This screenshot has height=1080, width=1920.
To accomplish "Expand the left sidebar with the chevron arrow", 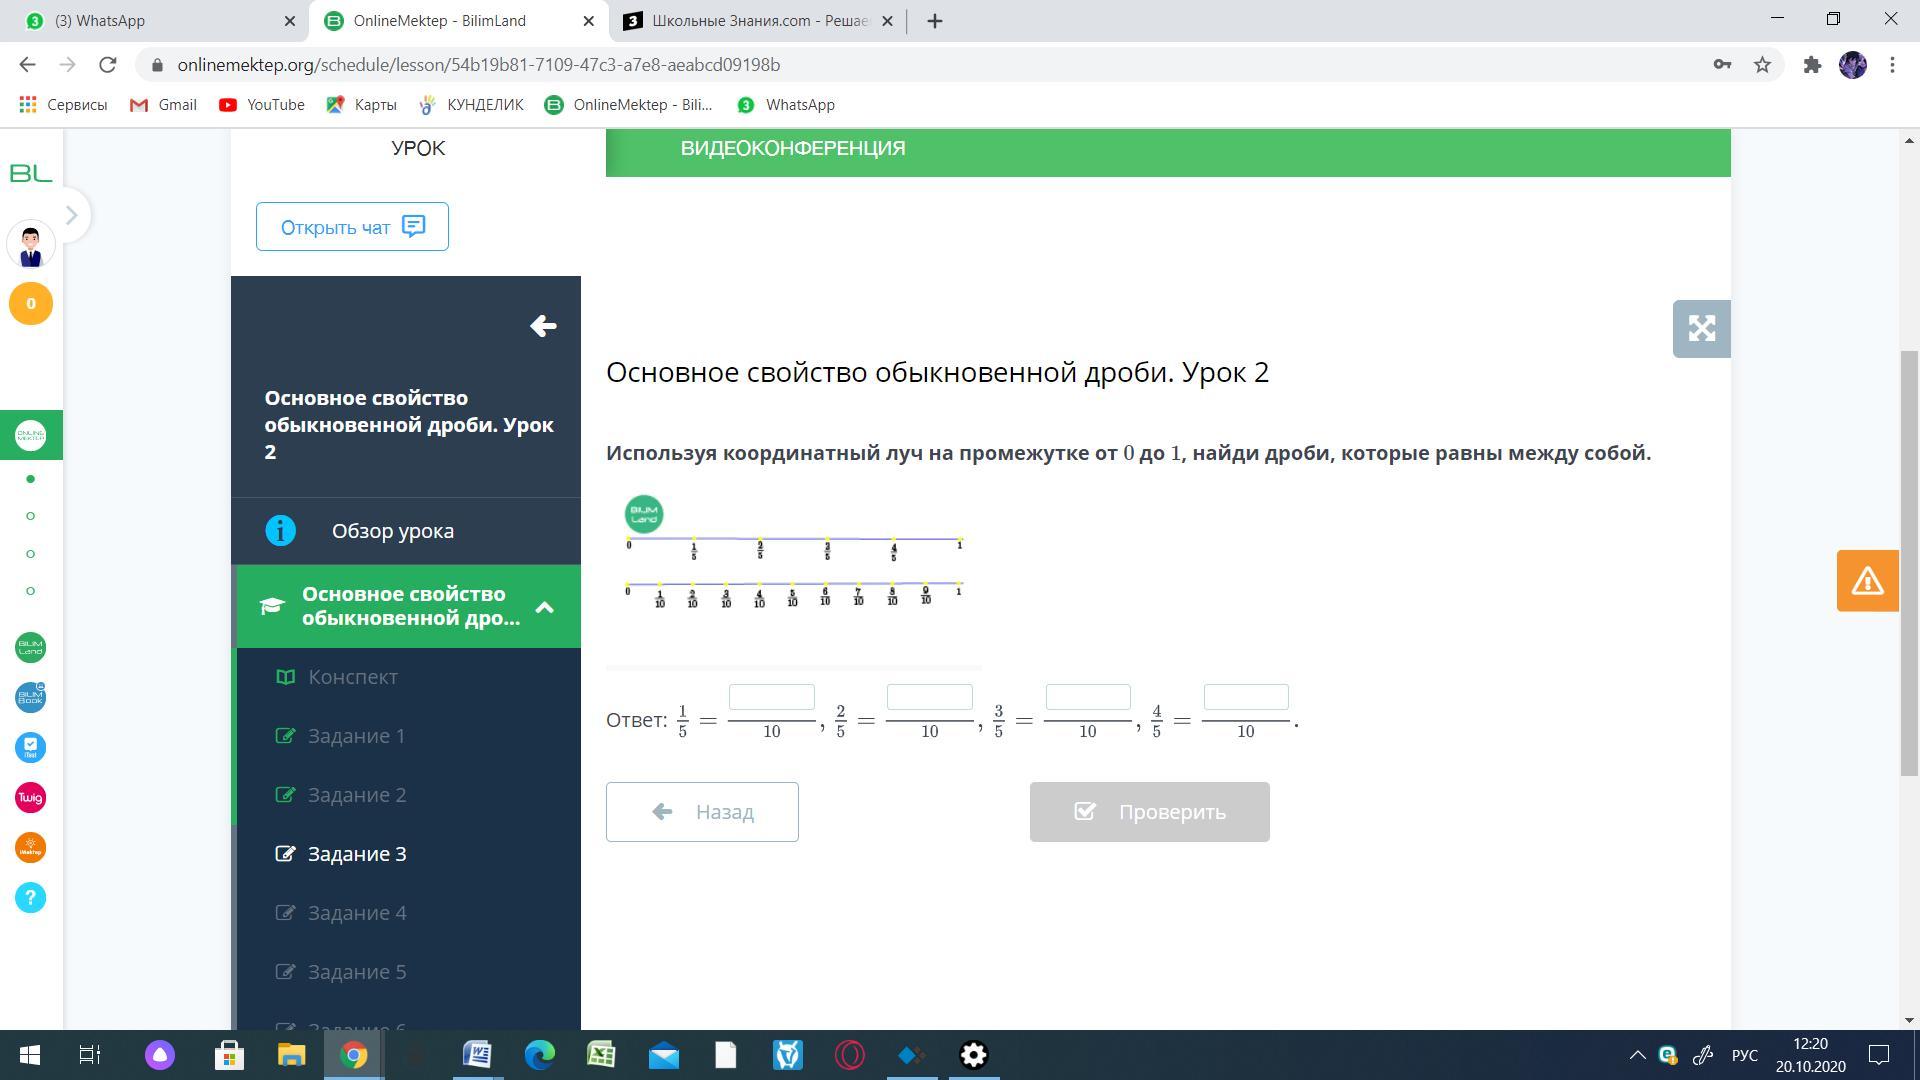I will (71, 215).
